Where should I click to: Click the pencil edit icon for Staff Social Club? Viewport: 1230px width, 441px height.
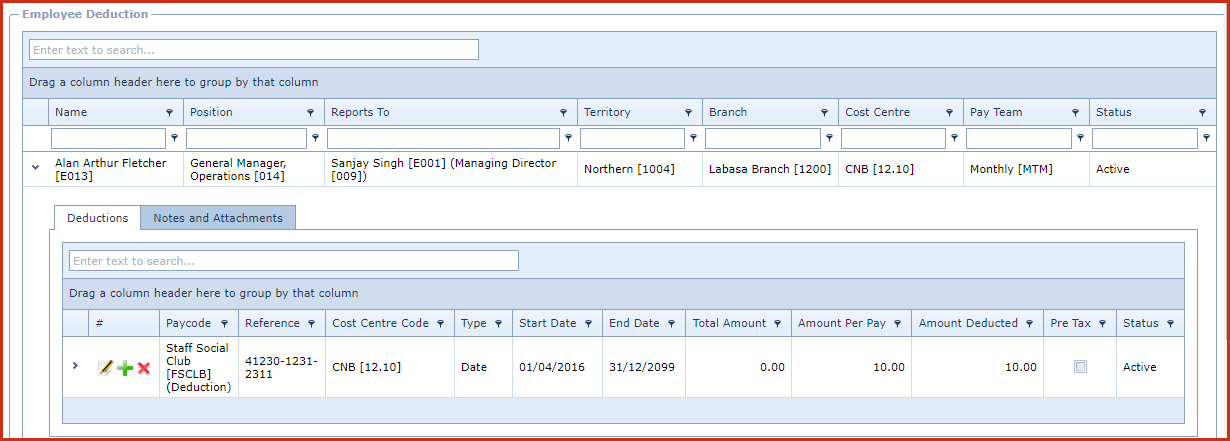[x=105, y=368]
